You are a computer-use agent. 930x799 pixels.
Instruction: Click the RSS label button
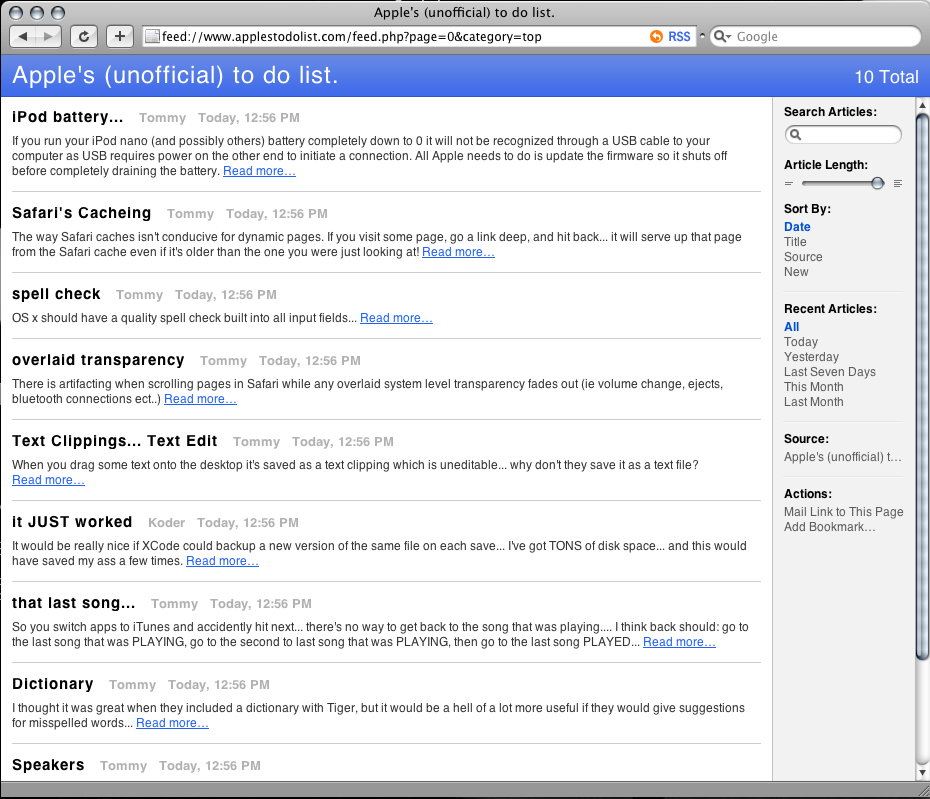click(679, 36)
